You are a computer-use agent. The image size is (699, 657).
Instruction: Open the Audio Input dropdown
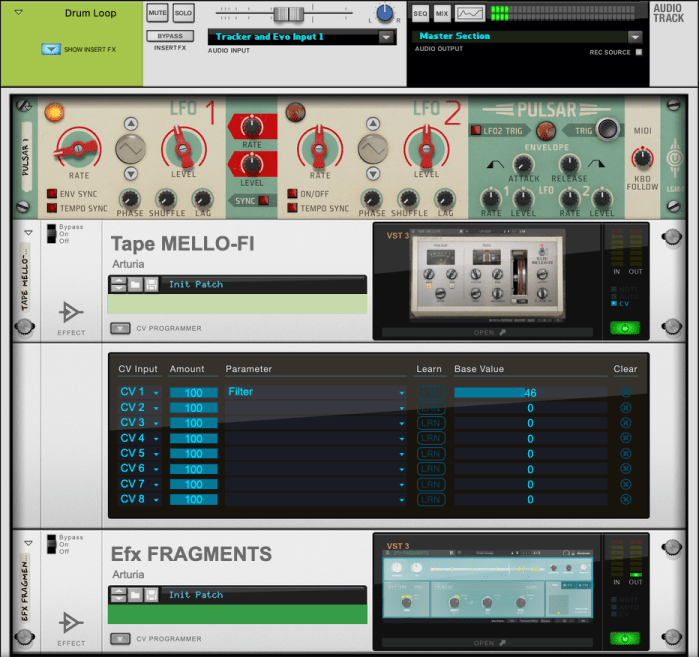[x=386, y=37]
